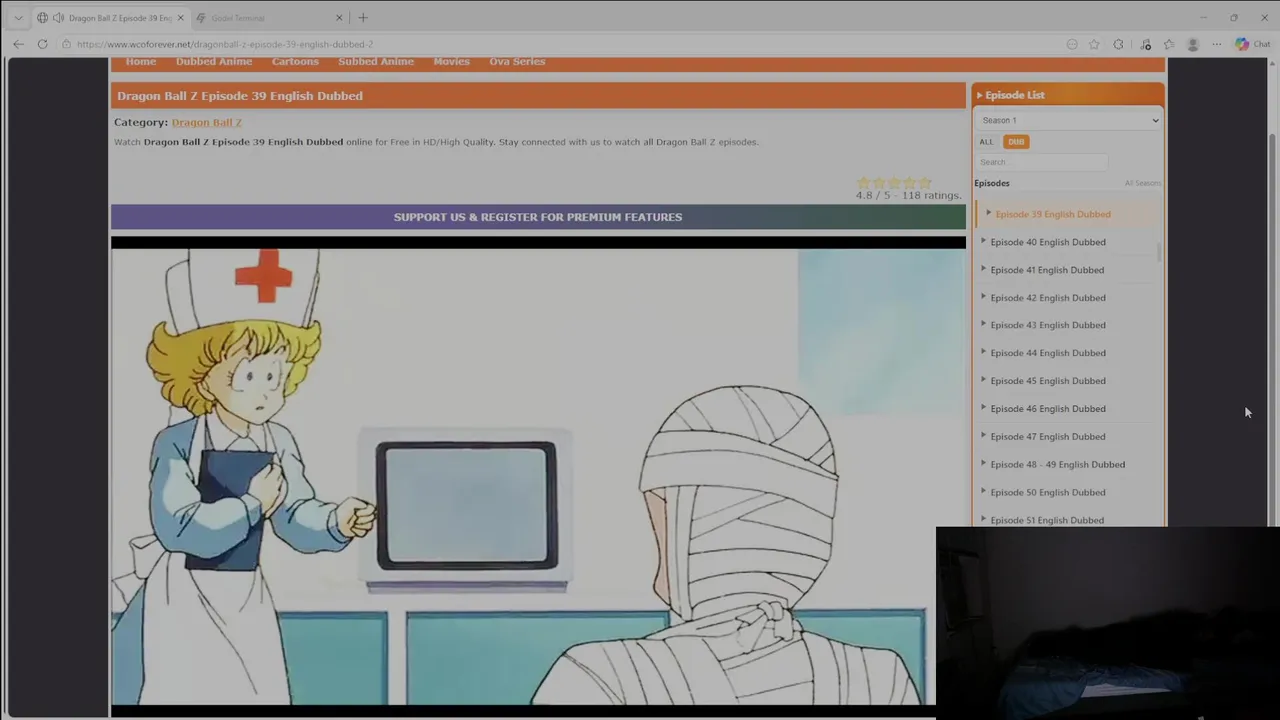Rate the episode five stars

[x=925, y=183]
